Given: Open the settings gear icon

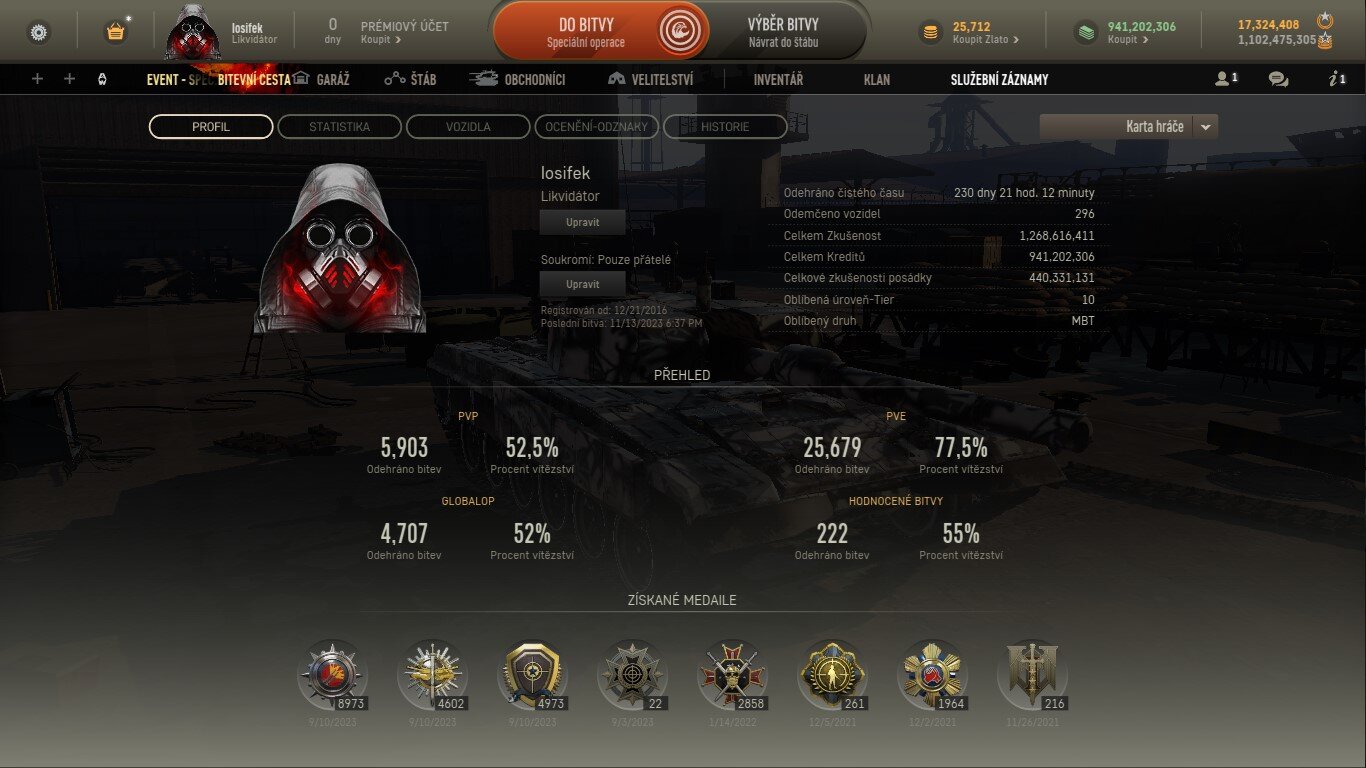Looking at the screenshot, I should click(39, 32).
